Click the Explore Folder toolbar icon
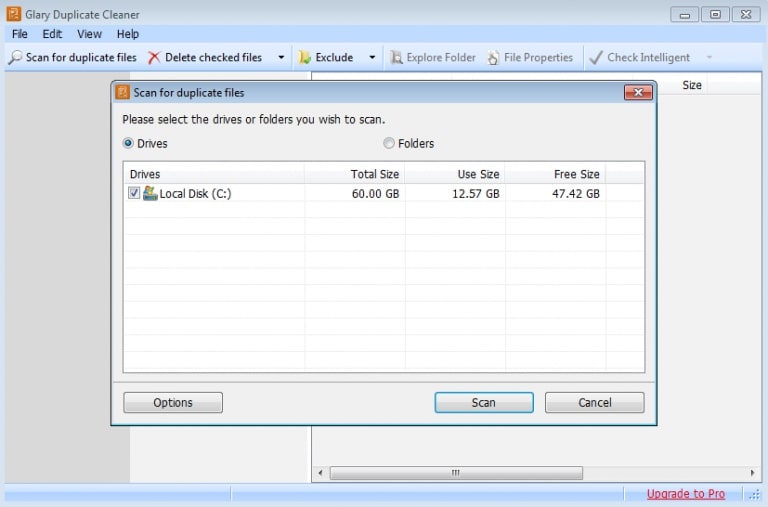Screen dimensions: 768x507 [396, 58]
